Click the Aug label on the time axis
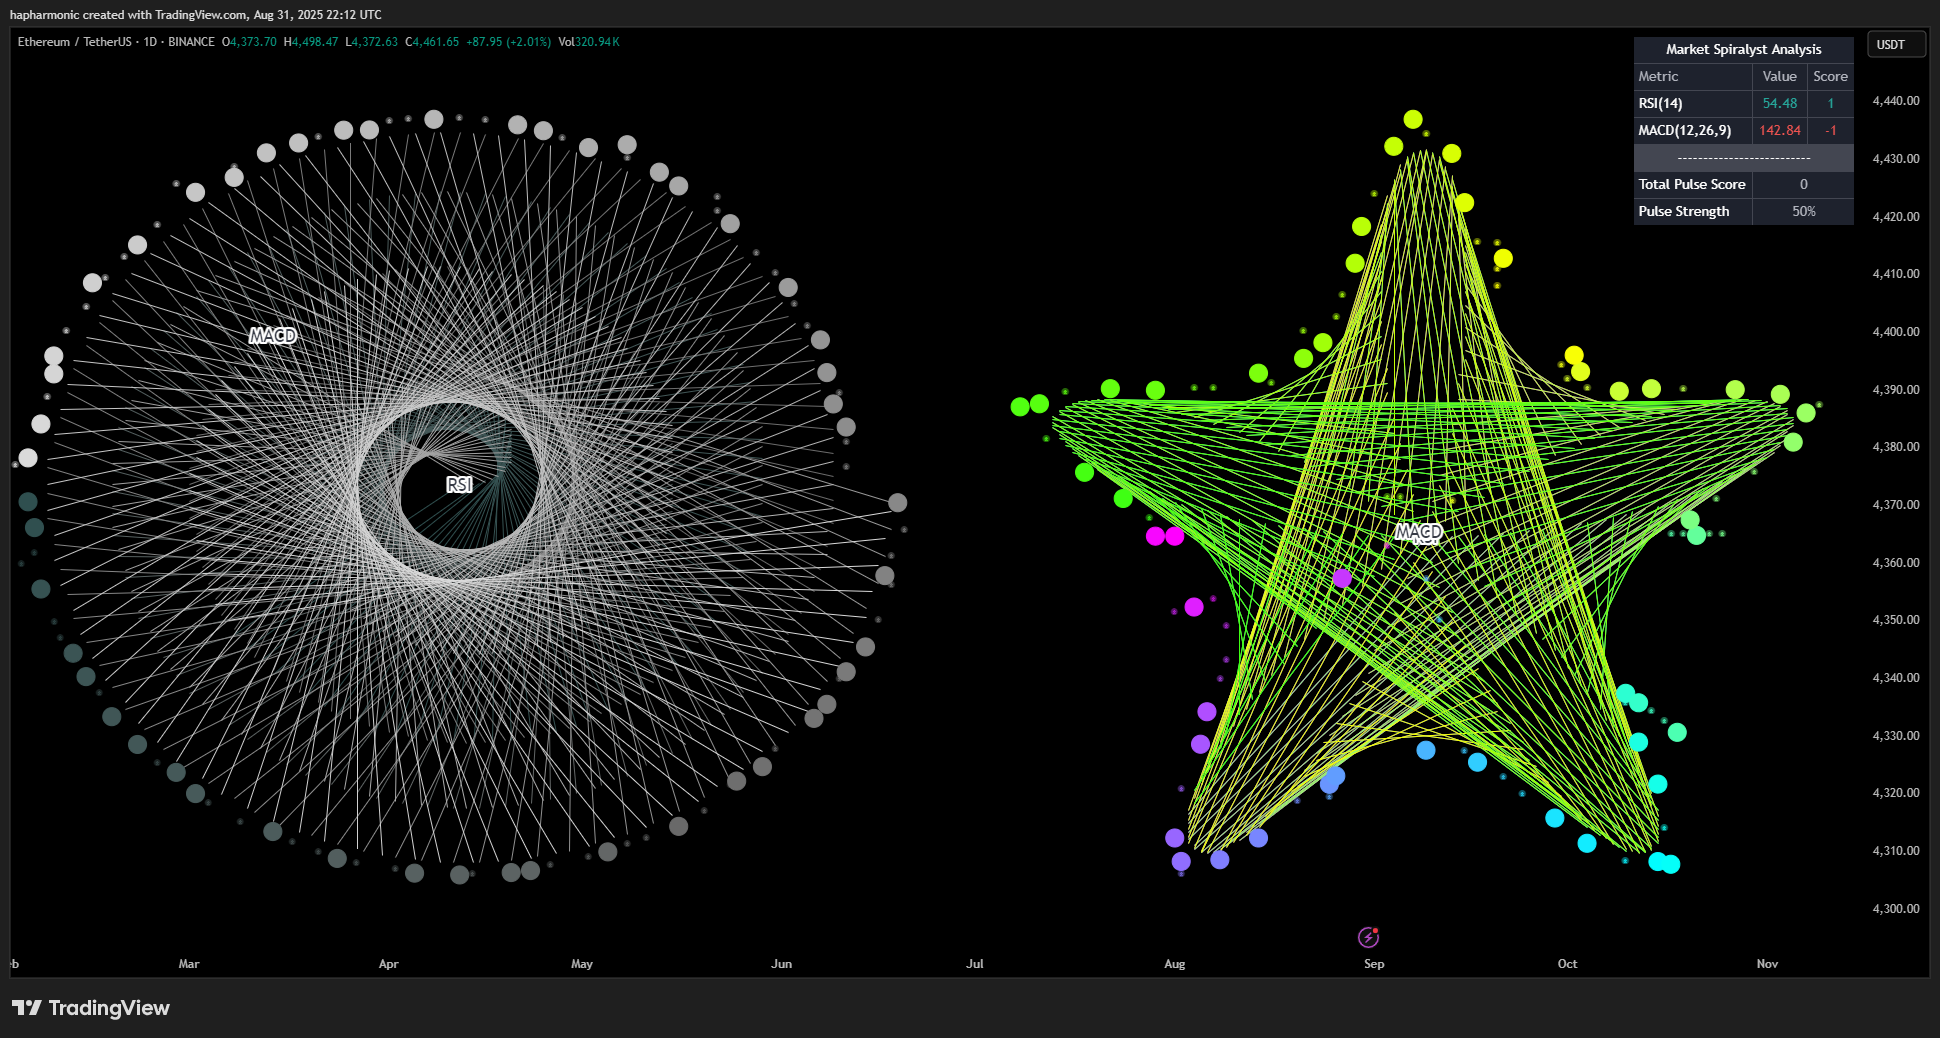Viewport: 1940px width, 1038px height. (1175, 964)
